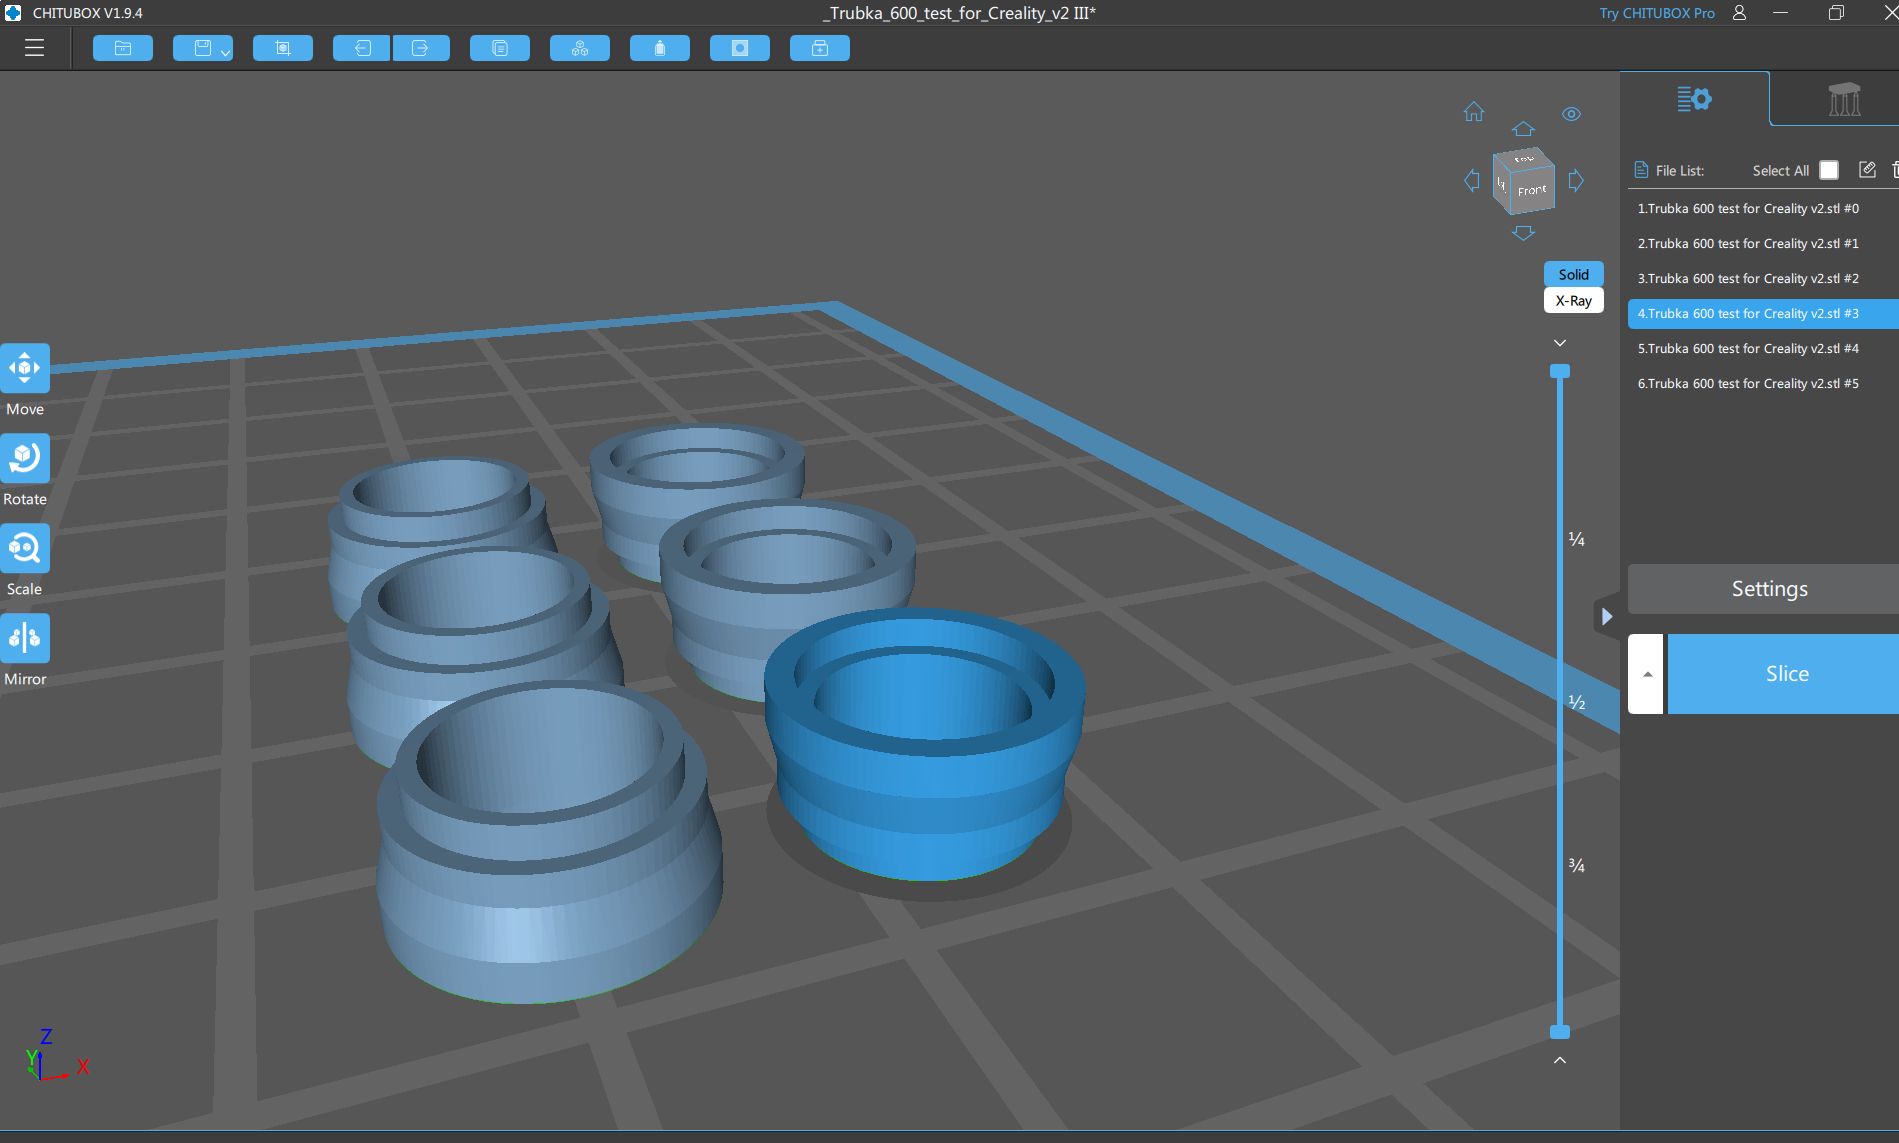Reset view with the home icon

[x=1474, y=112]
